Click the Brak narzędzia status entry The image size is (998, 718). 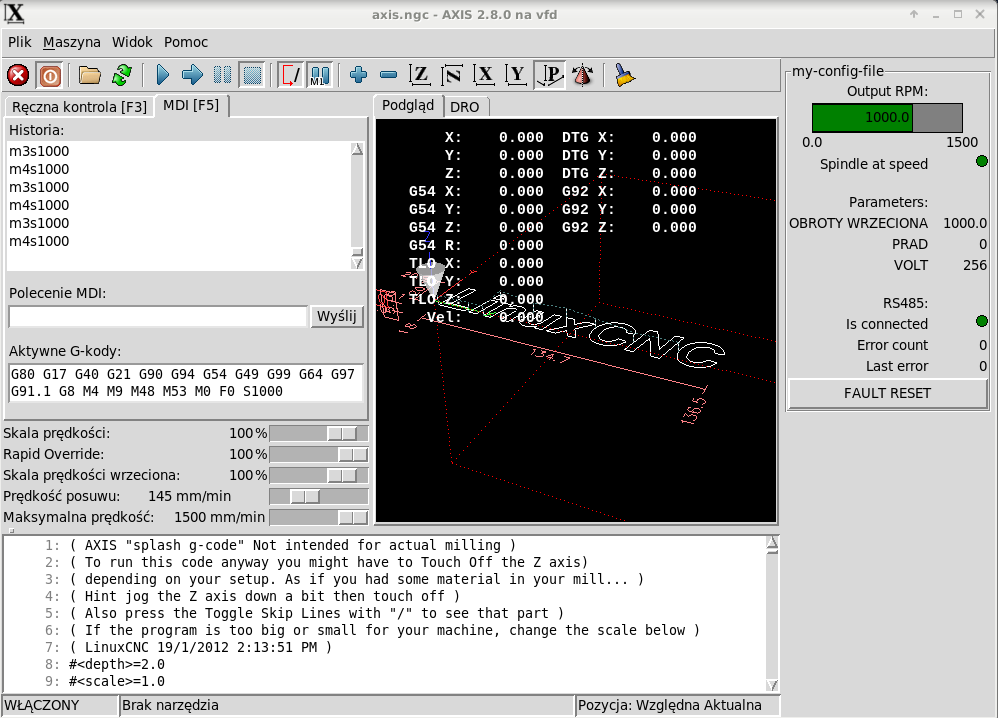(x=347, y=705)
